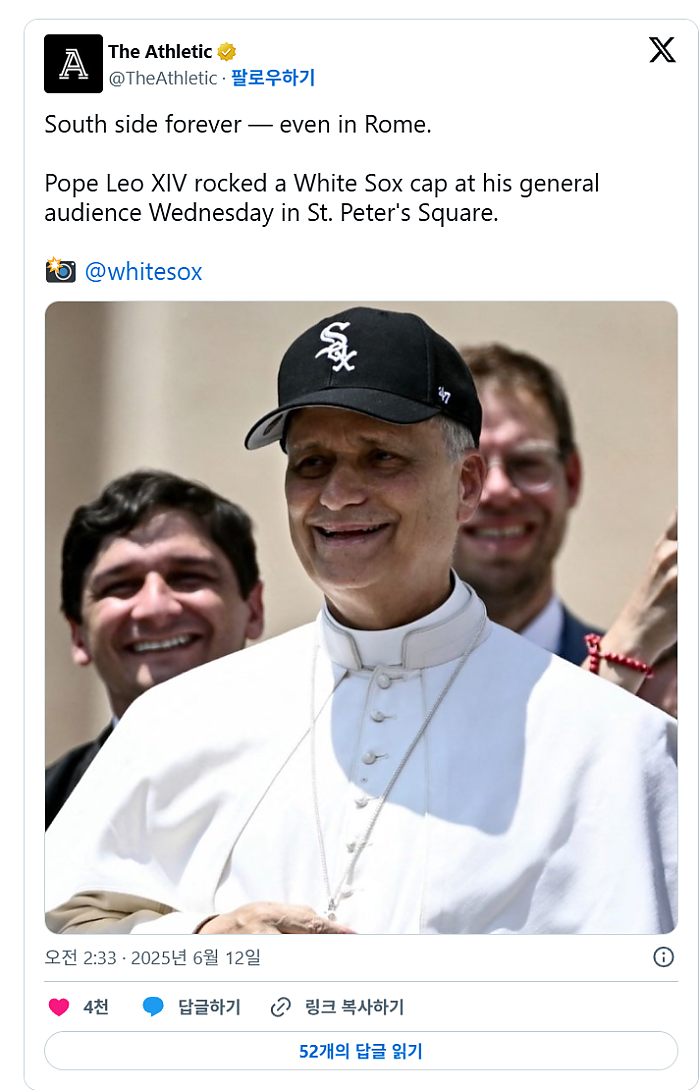
Task: Open the White Sox cap photo
Action: pos(361,617)
